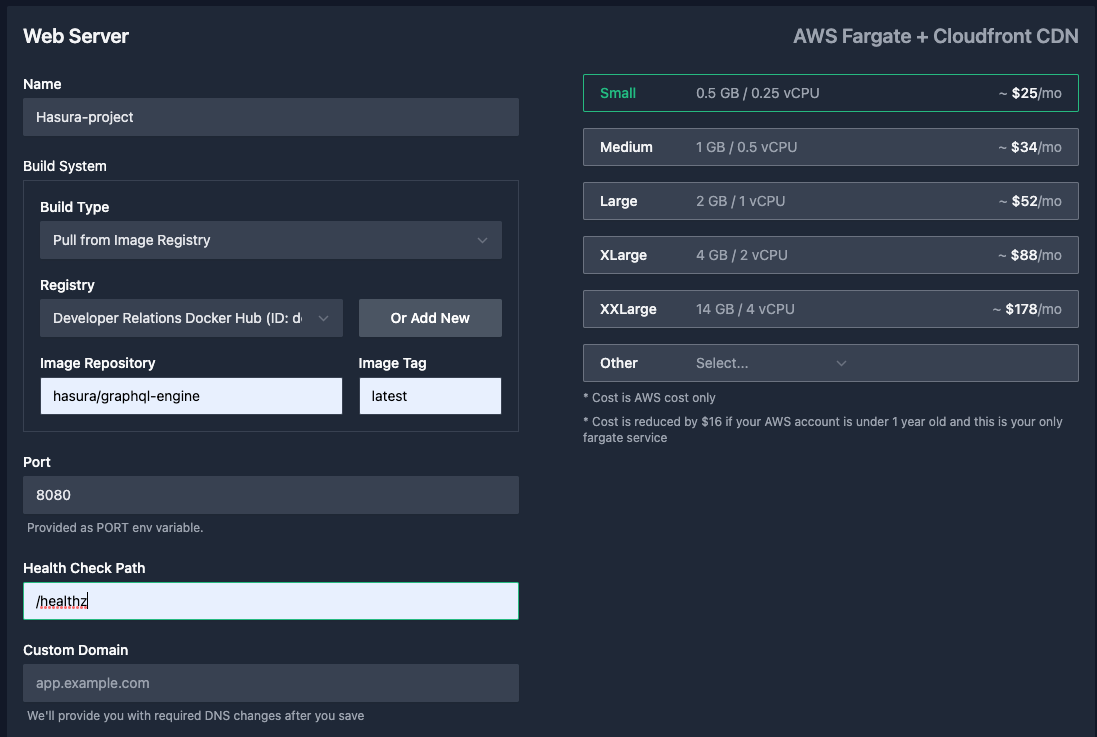Click the Registry dropdown chevron icon
Viewport: 1097px width, 737px height.
[x=322, y=318]
